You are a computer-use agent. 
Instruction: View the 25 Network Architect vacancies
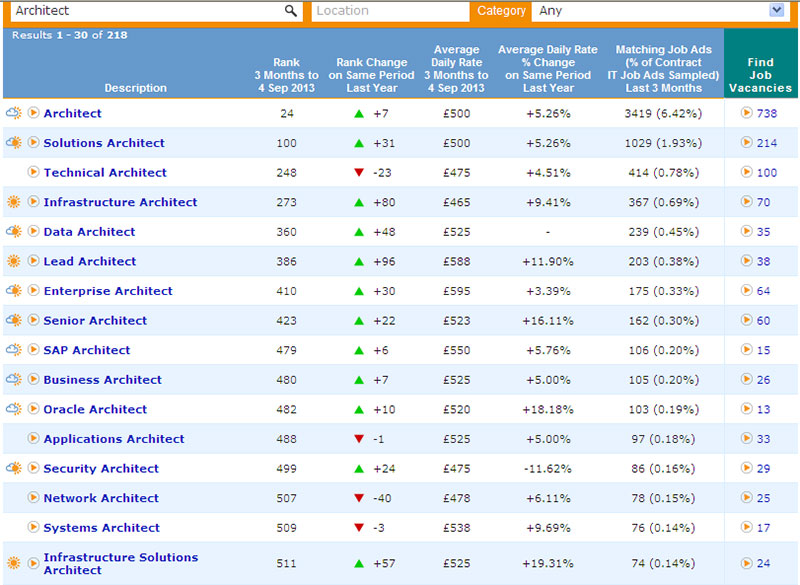click(x=763, y=498)
